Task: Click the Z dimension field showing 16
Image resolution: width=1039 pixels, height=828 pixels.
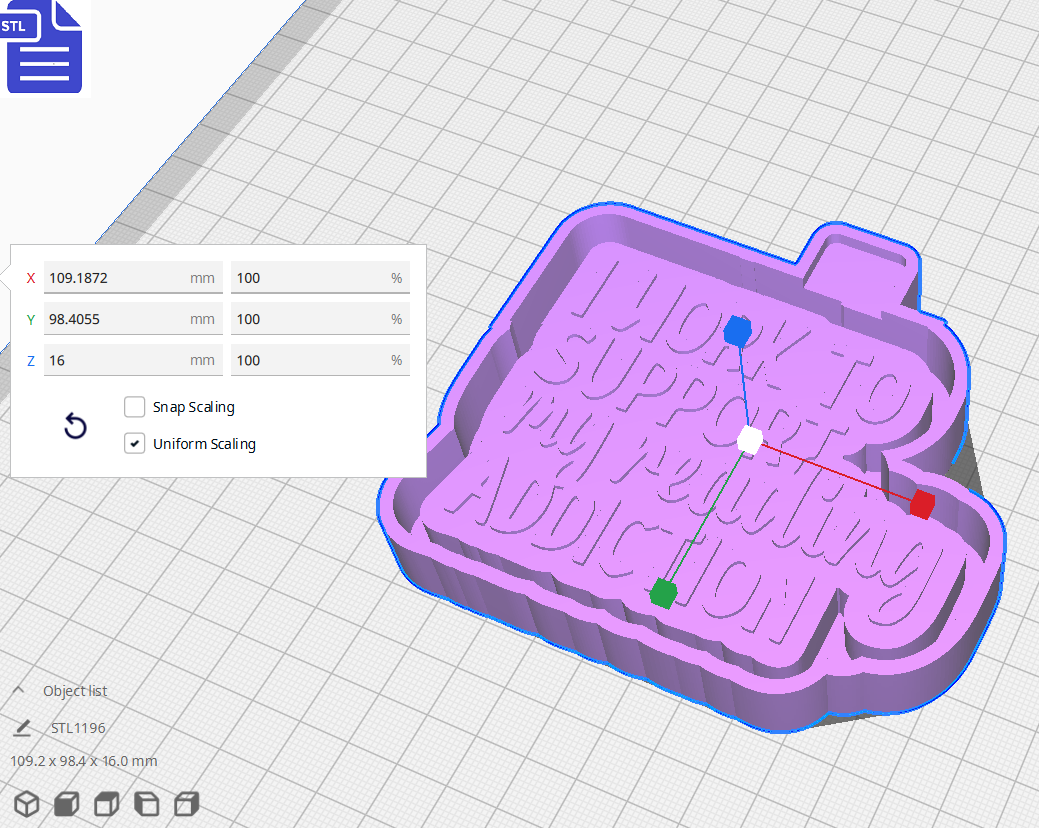Action: pyautogui.click(x=130, y=359)
